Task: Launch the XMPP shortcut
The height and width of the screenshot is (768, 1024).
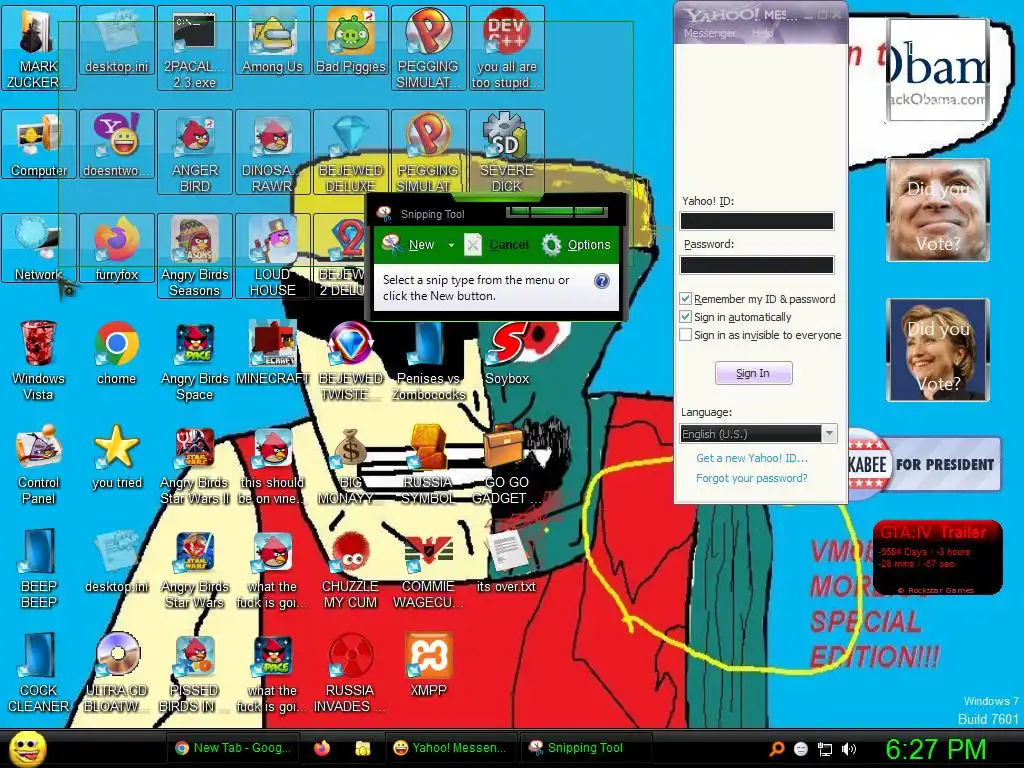Action: pos(428,665)
